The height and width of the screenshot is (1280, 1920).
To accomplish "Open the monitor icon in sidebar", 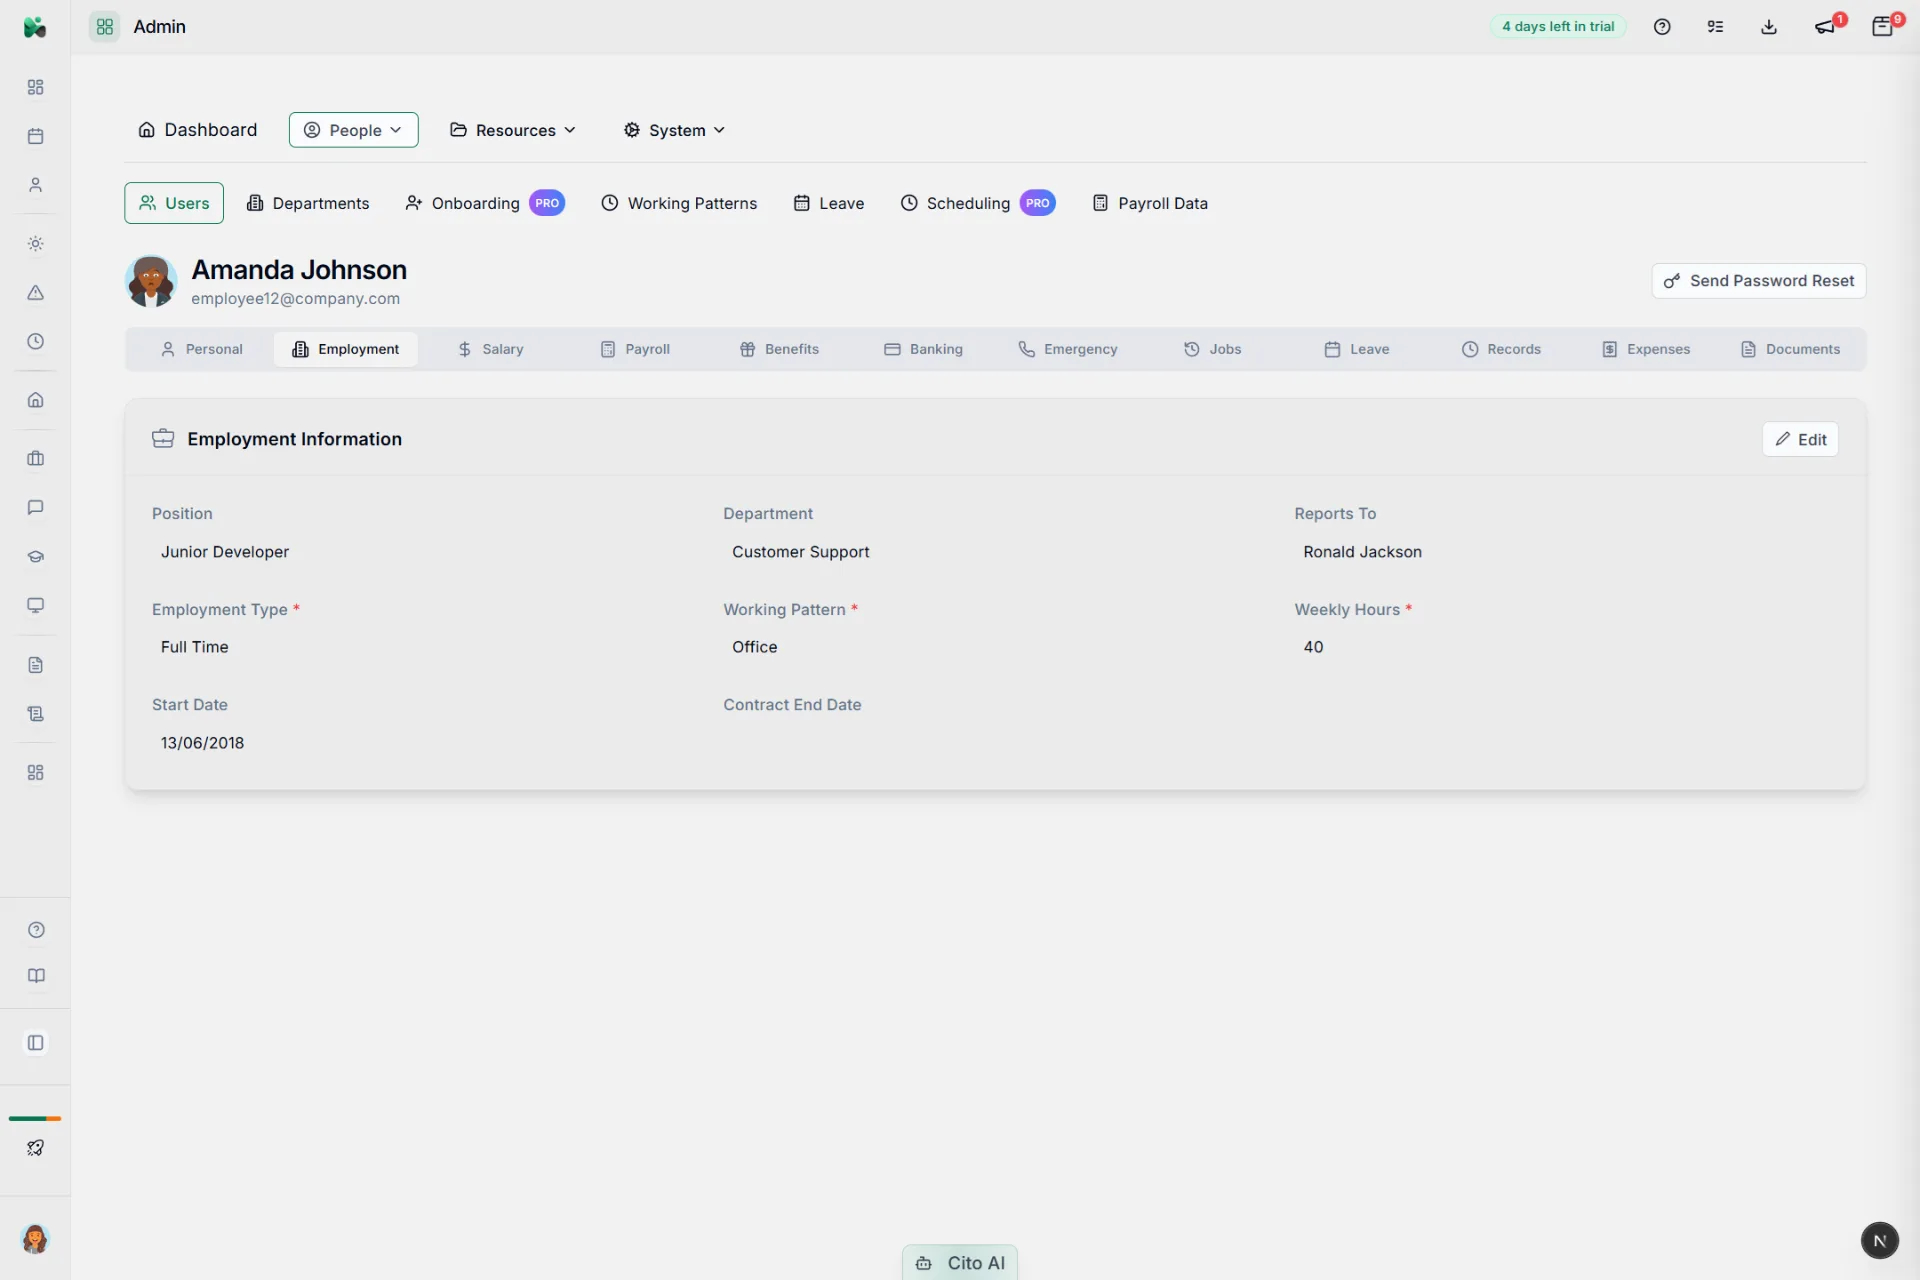I will point(35,606).
